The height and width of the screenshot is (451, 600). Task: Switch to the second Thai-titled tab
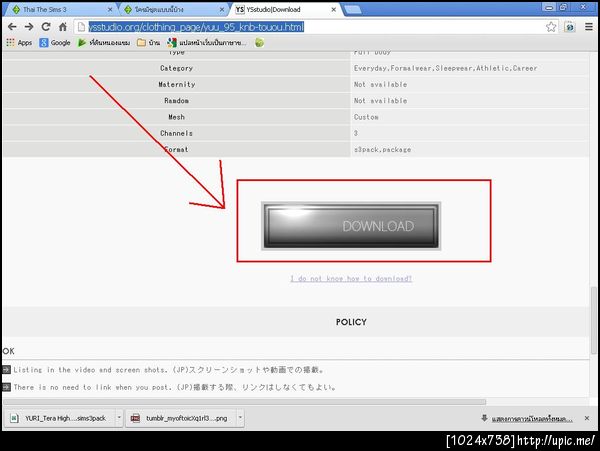172,9
